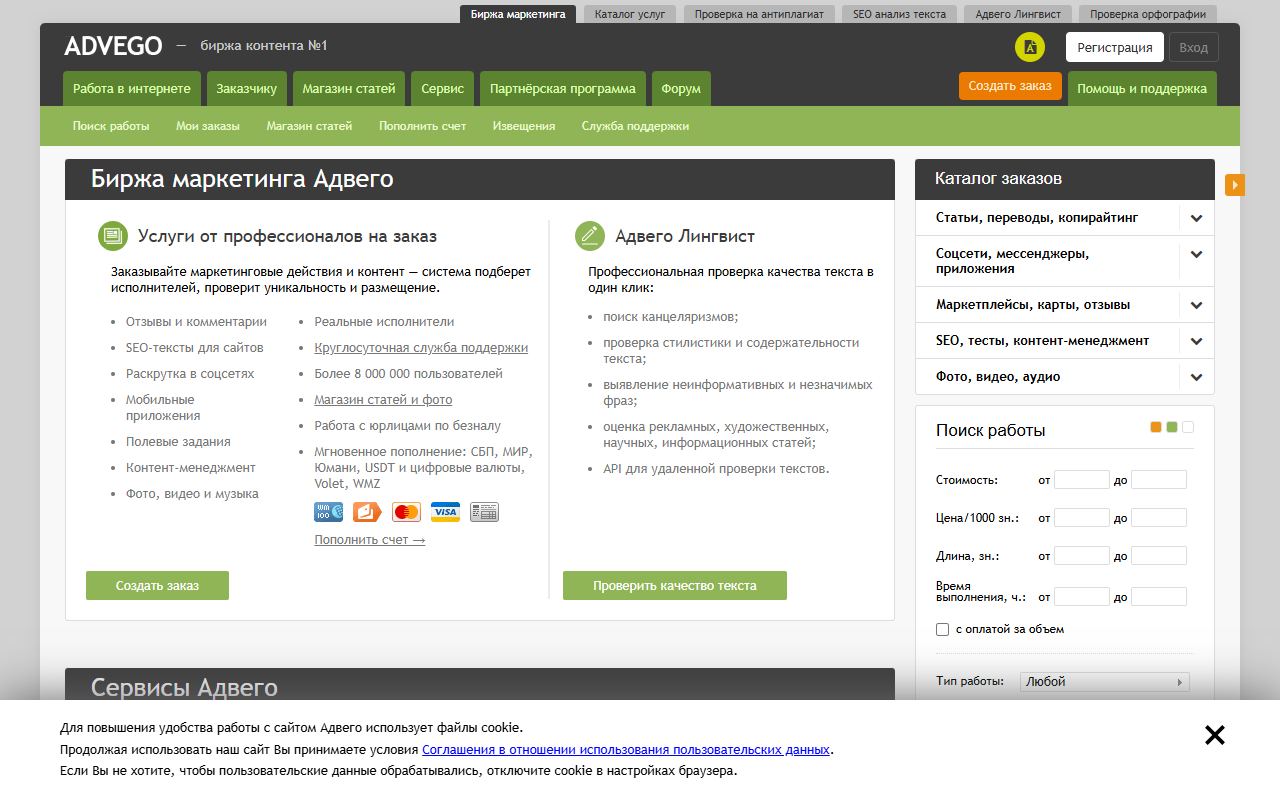Viewport: 1280px width, 800px height.
Task: Click the Mastercard payment icon
Action: click(x=406, y=512)
